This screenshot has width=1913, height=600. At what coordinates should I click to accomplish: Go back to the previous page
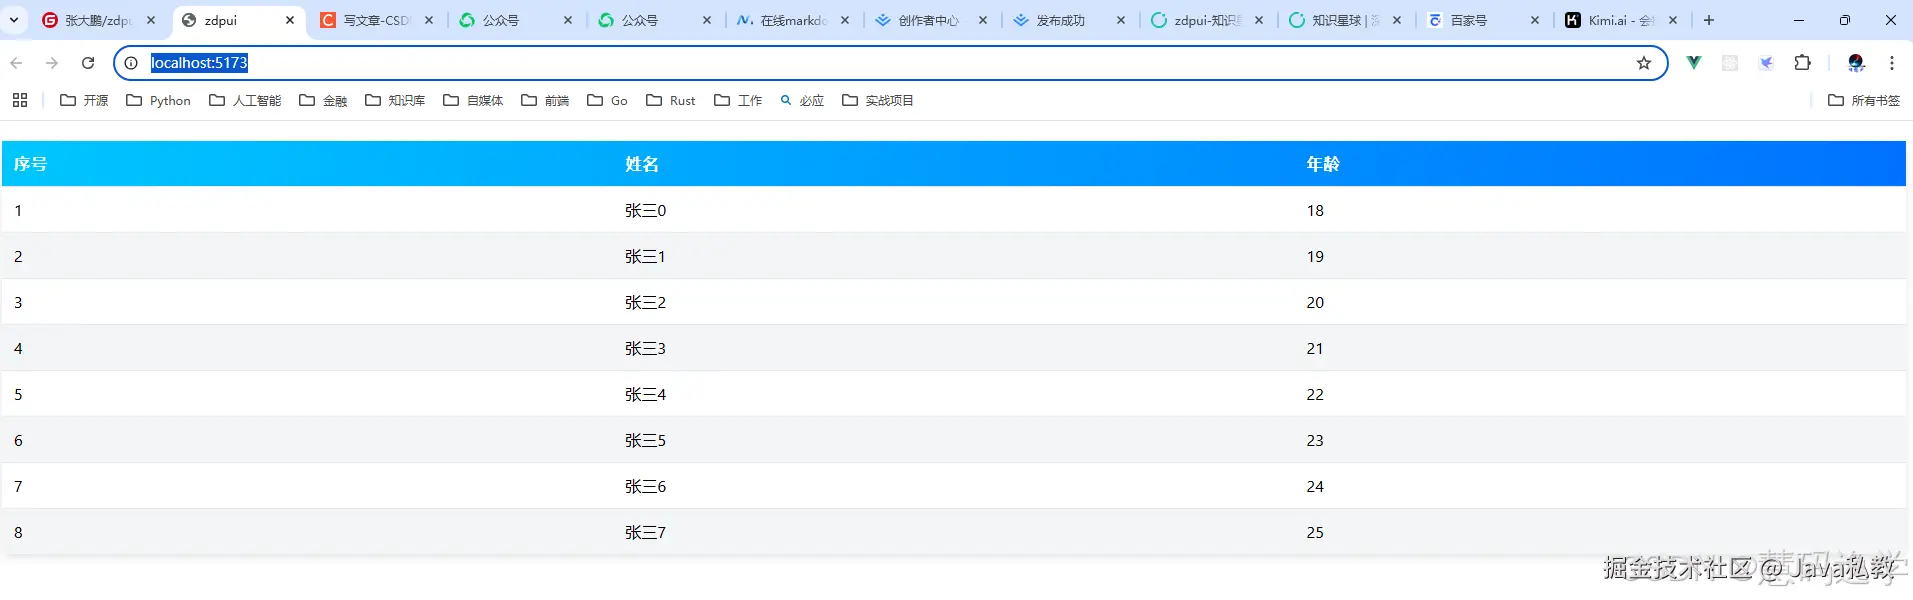(16, 63)
